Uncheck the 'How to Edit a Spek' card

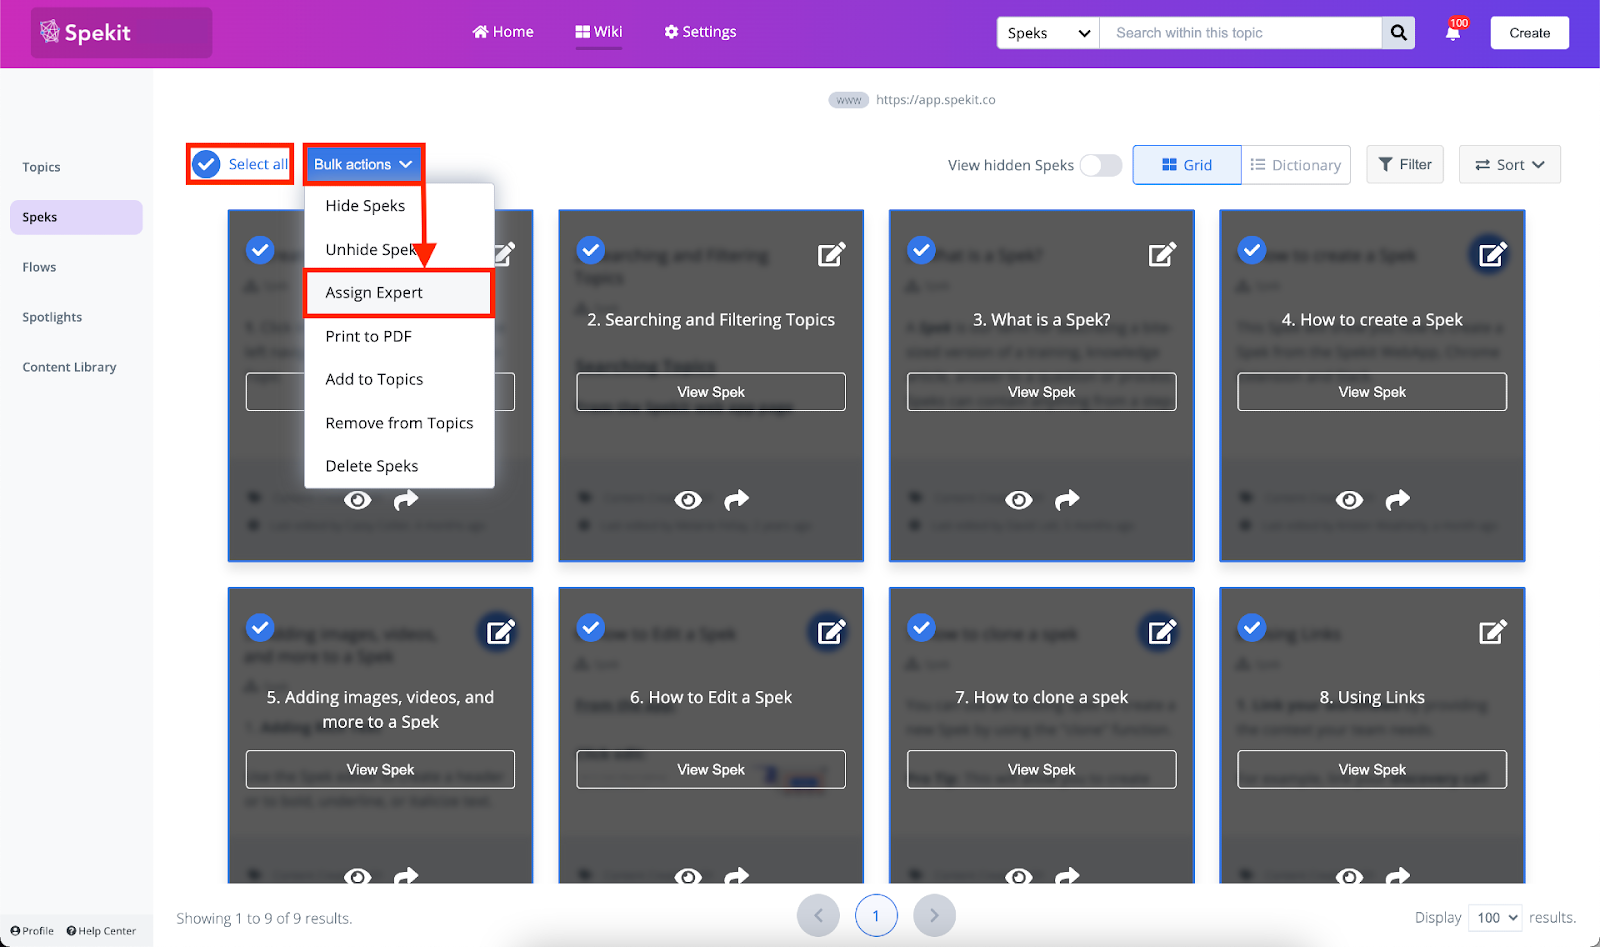point(591,627)
